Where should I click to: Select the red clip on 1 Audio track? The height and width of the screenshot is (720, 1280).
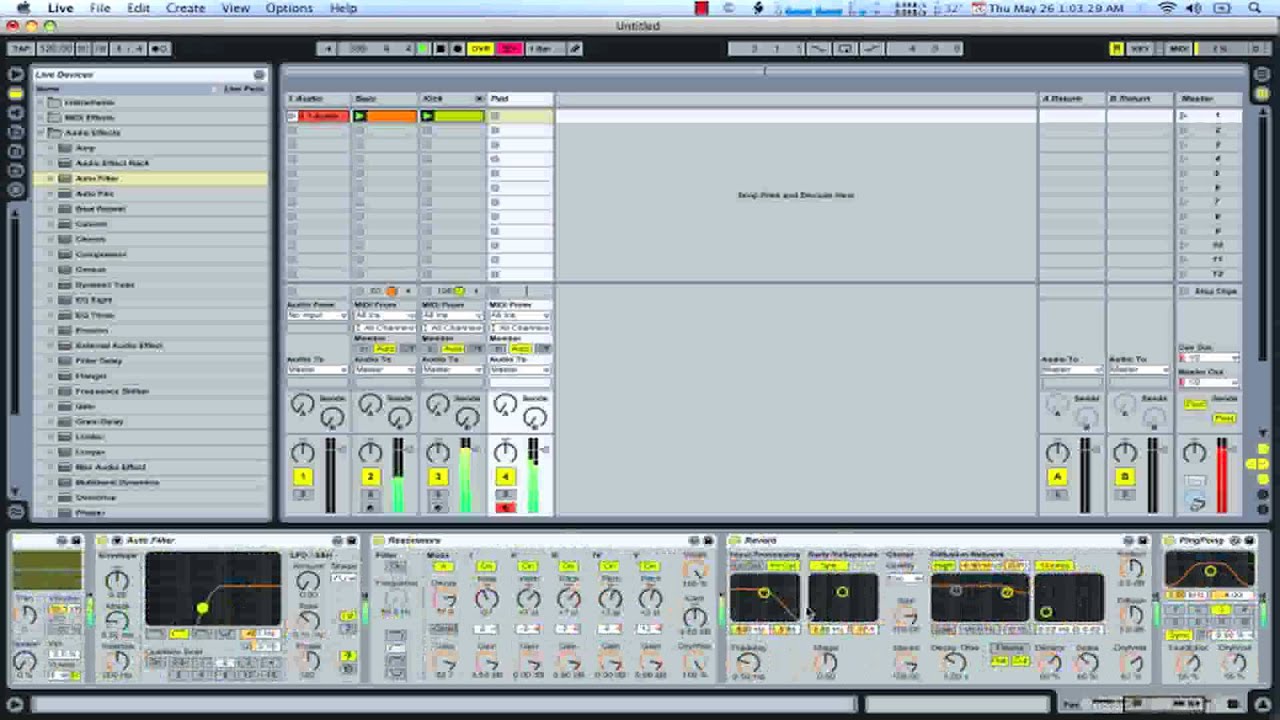click(x=323, y=116)
